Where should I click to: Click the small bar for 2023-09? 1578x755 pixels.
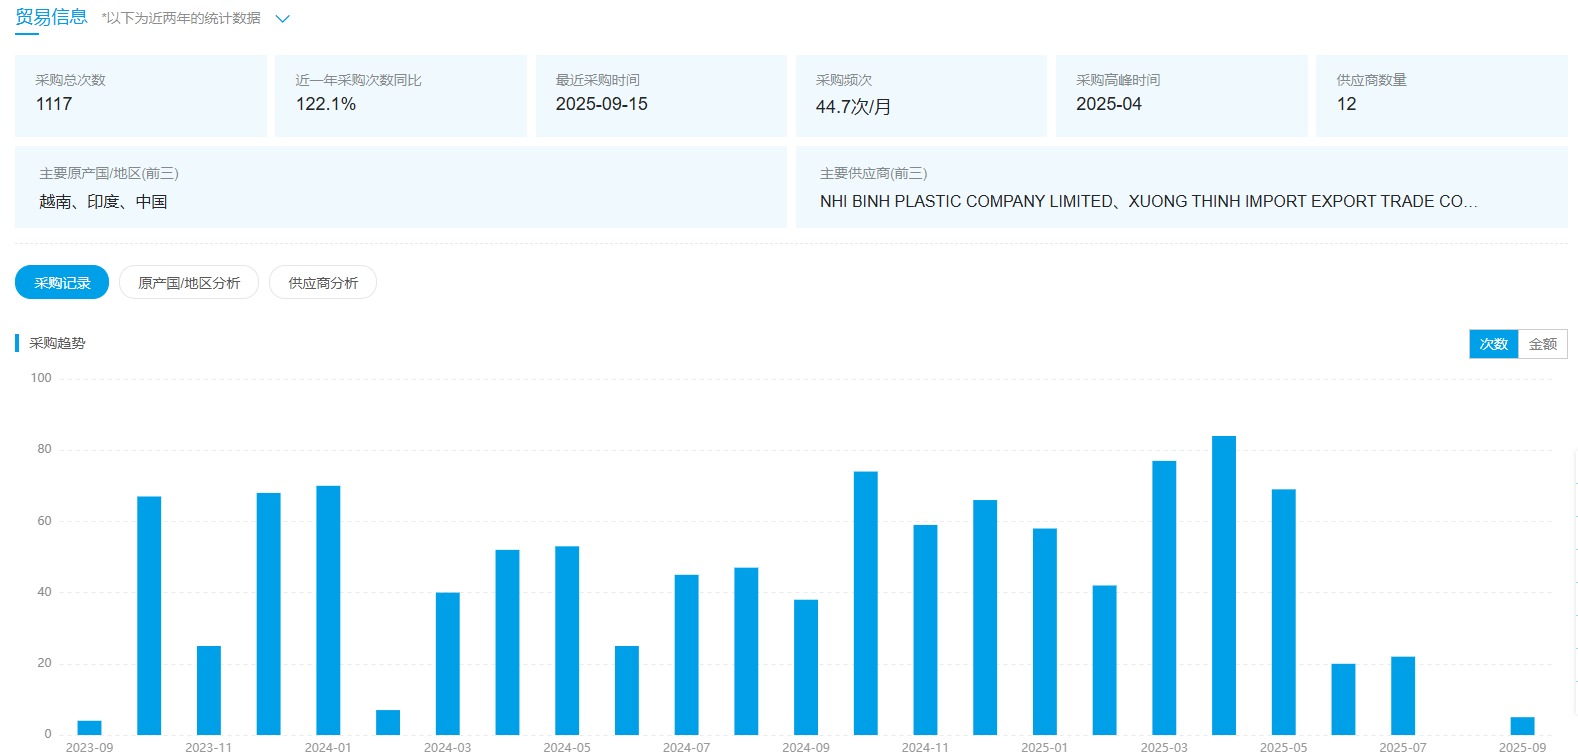click(89, 727)
